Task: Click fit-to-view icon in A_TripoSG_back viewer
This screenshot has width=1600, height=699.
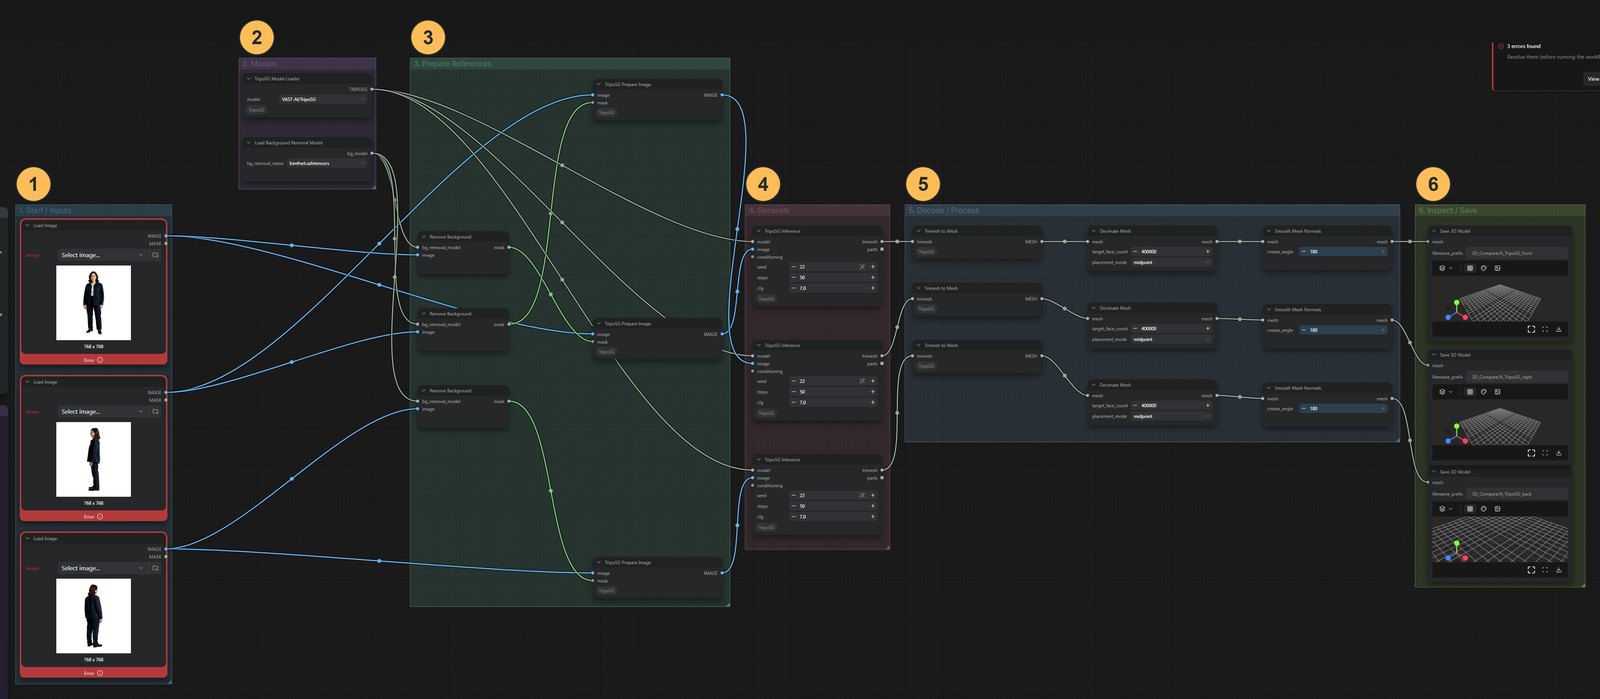Action: (x=1531, y=570)
